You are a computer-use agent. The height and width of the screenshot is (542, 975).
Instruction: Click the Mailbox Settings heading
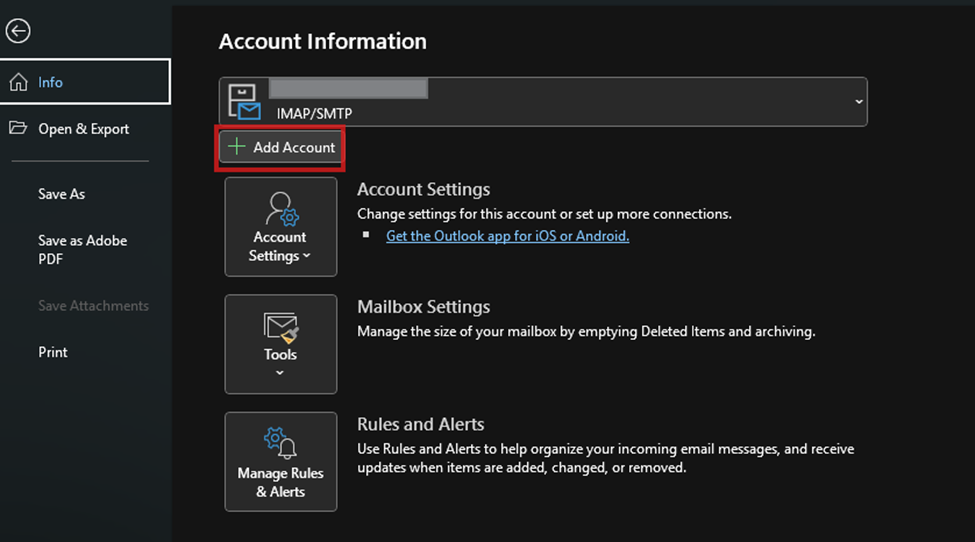(423, 306)
